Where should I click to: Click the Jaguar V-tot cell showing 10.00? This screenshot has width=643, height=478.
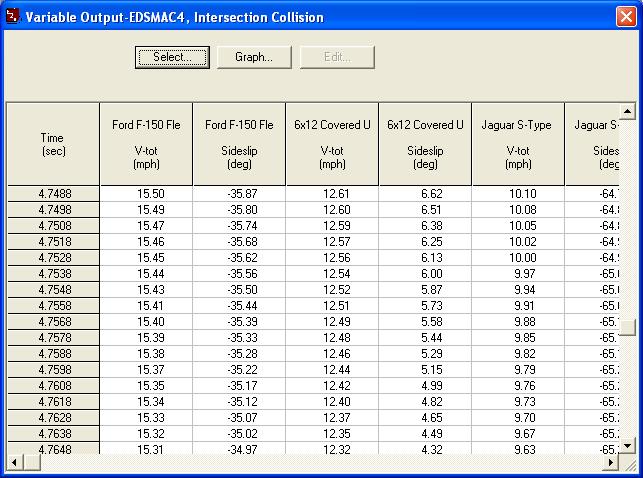tap(518, 257)
